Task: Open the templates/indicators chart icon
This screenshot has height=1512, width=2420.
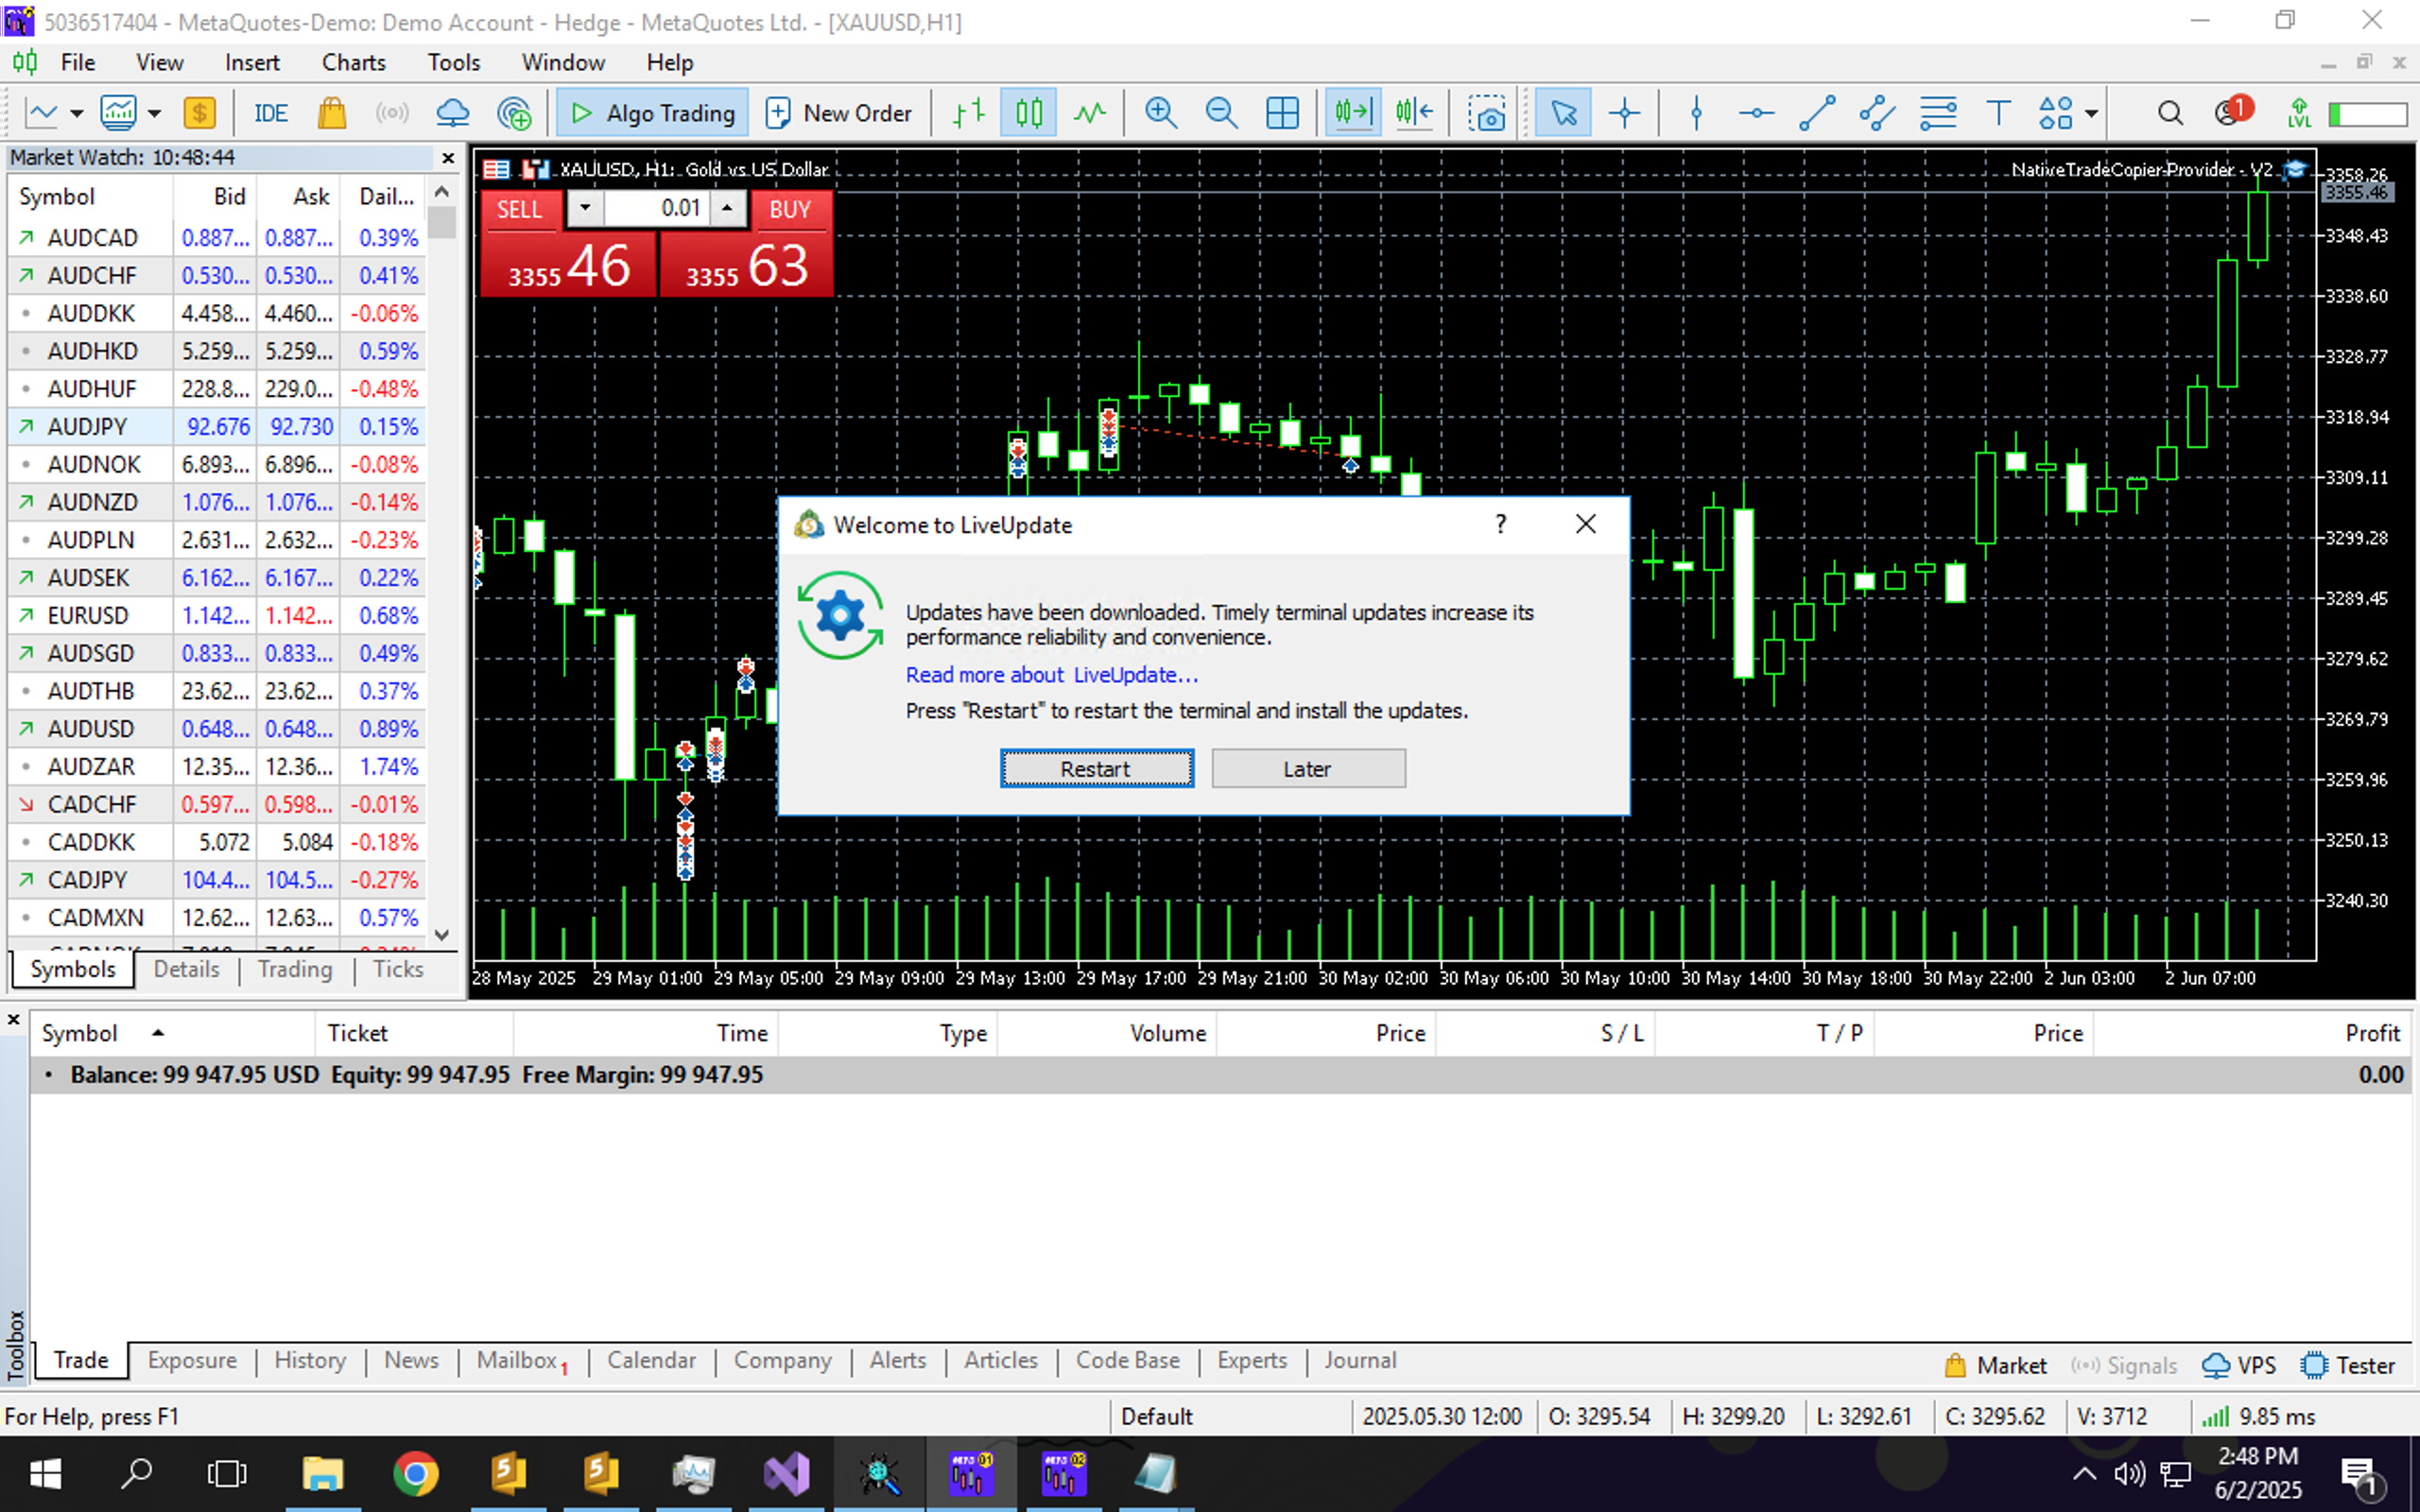Action: [118, 113]
